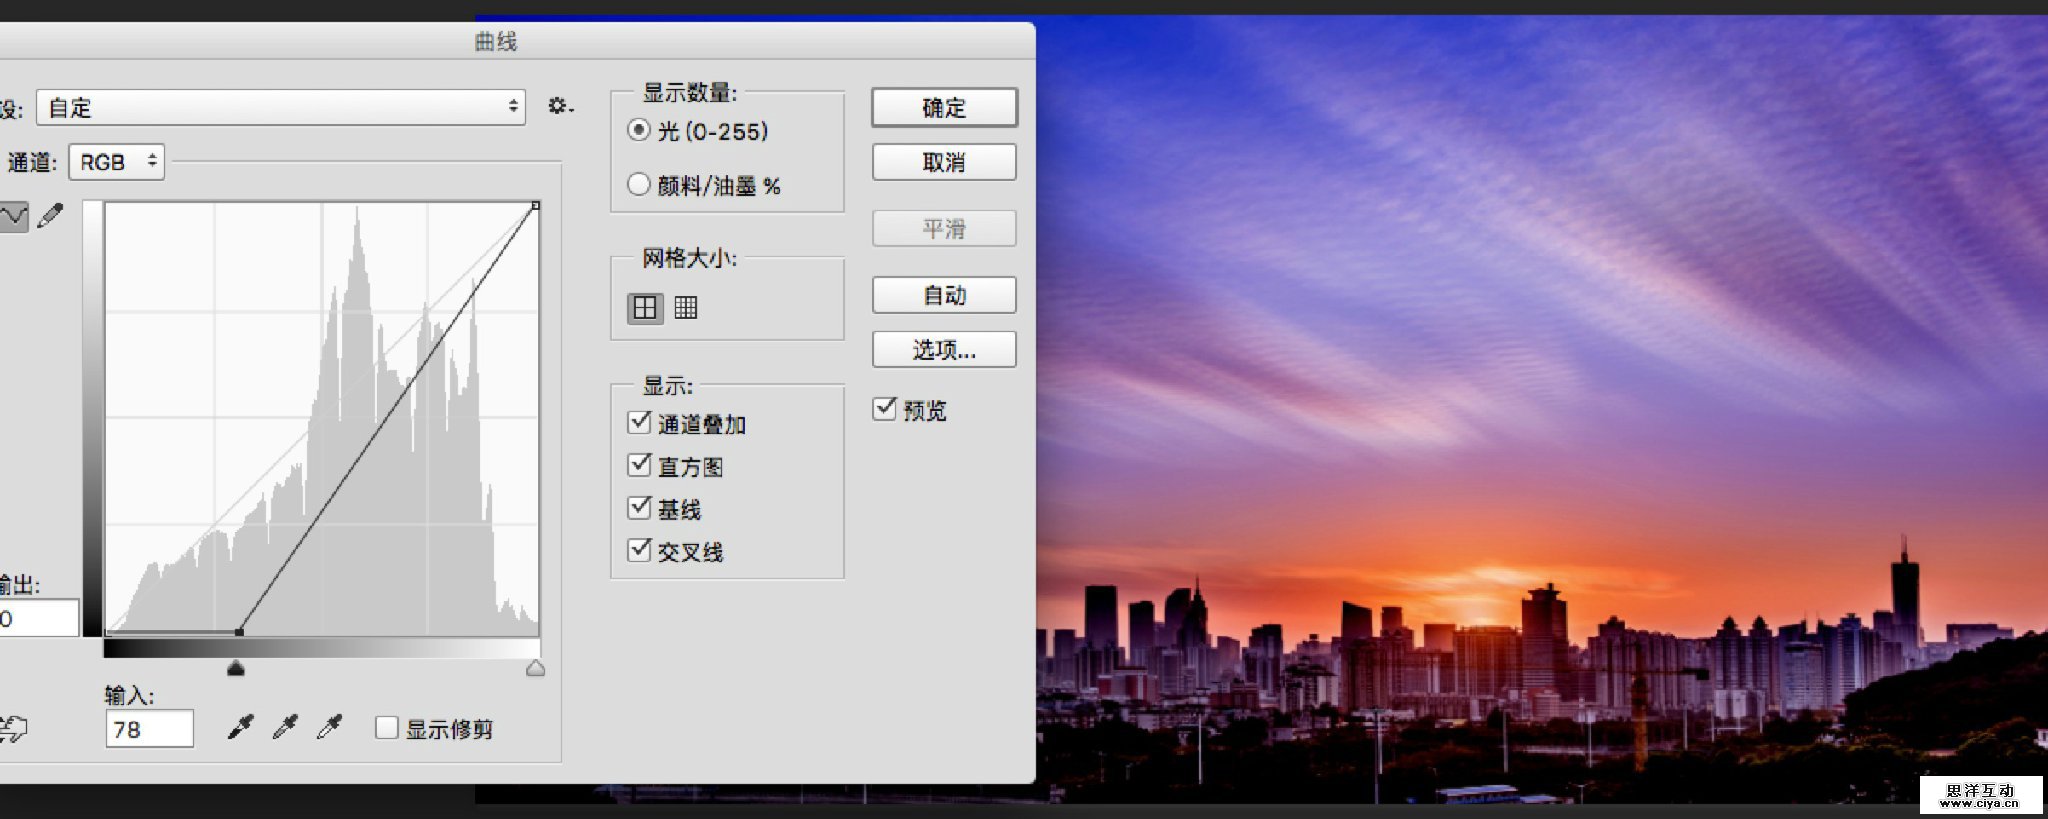Viewport: 2048px width, 819px height.
Task: Enable the 显示修剪 checkbox
Action: (387, 728)
